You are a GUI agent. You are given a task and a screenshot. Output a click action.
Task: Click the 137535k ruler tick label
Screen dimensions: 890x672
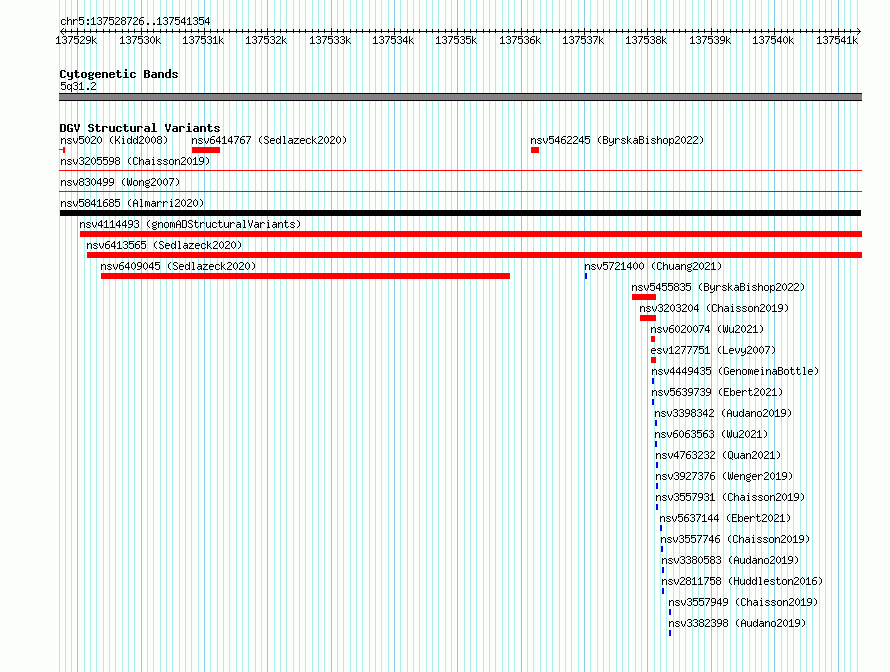click(x=456, y=41)
